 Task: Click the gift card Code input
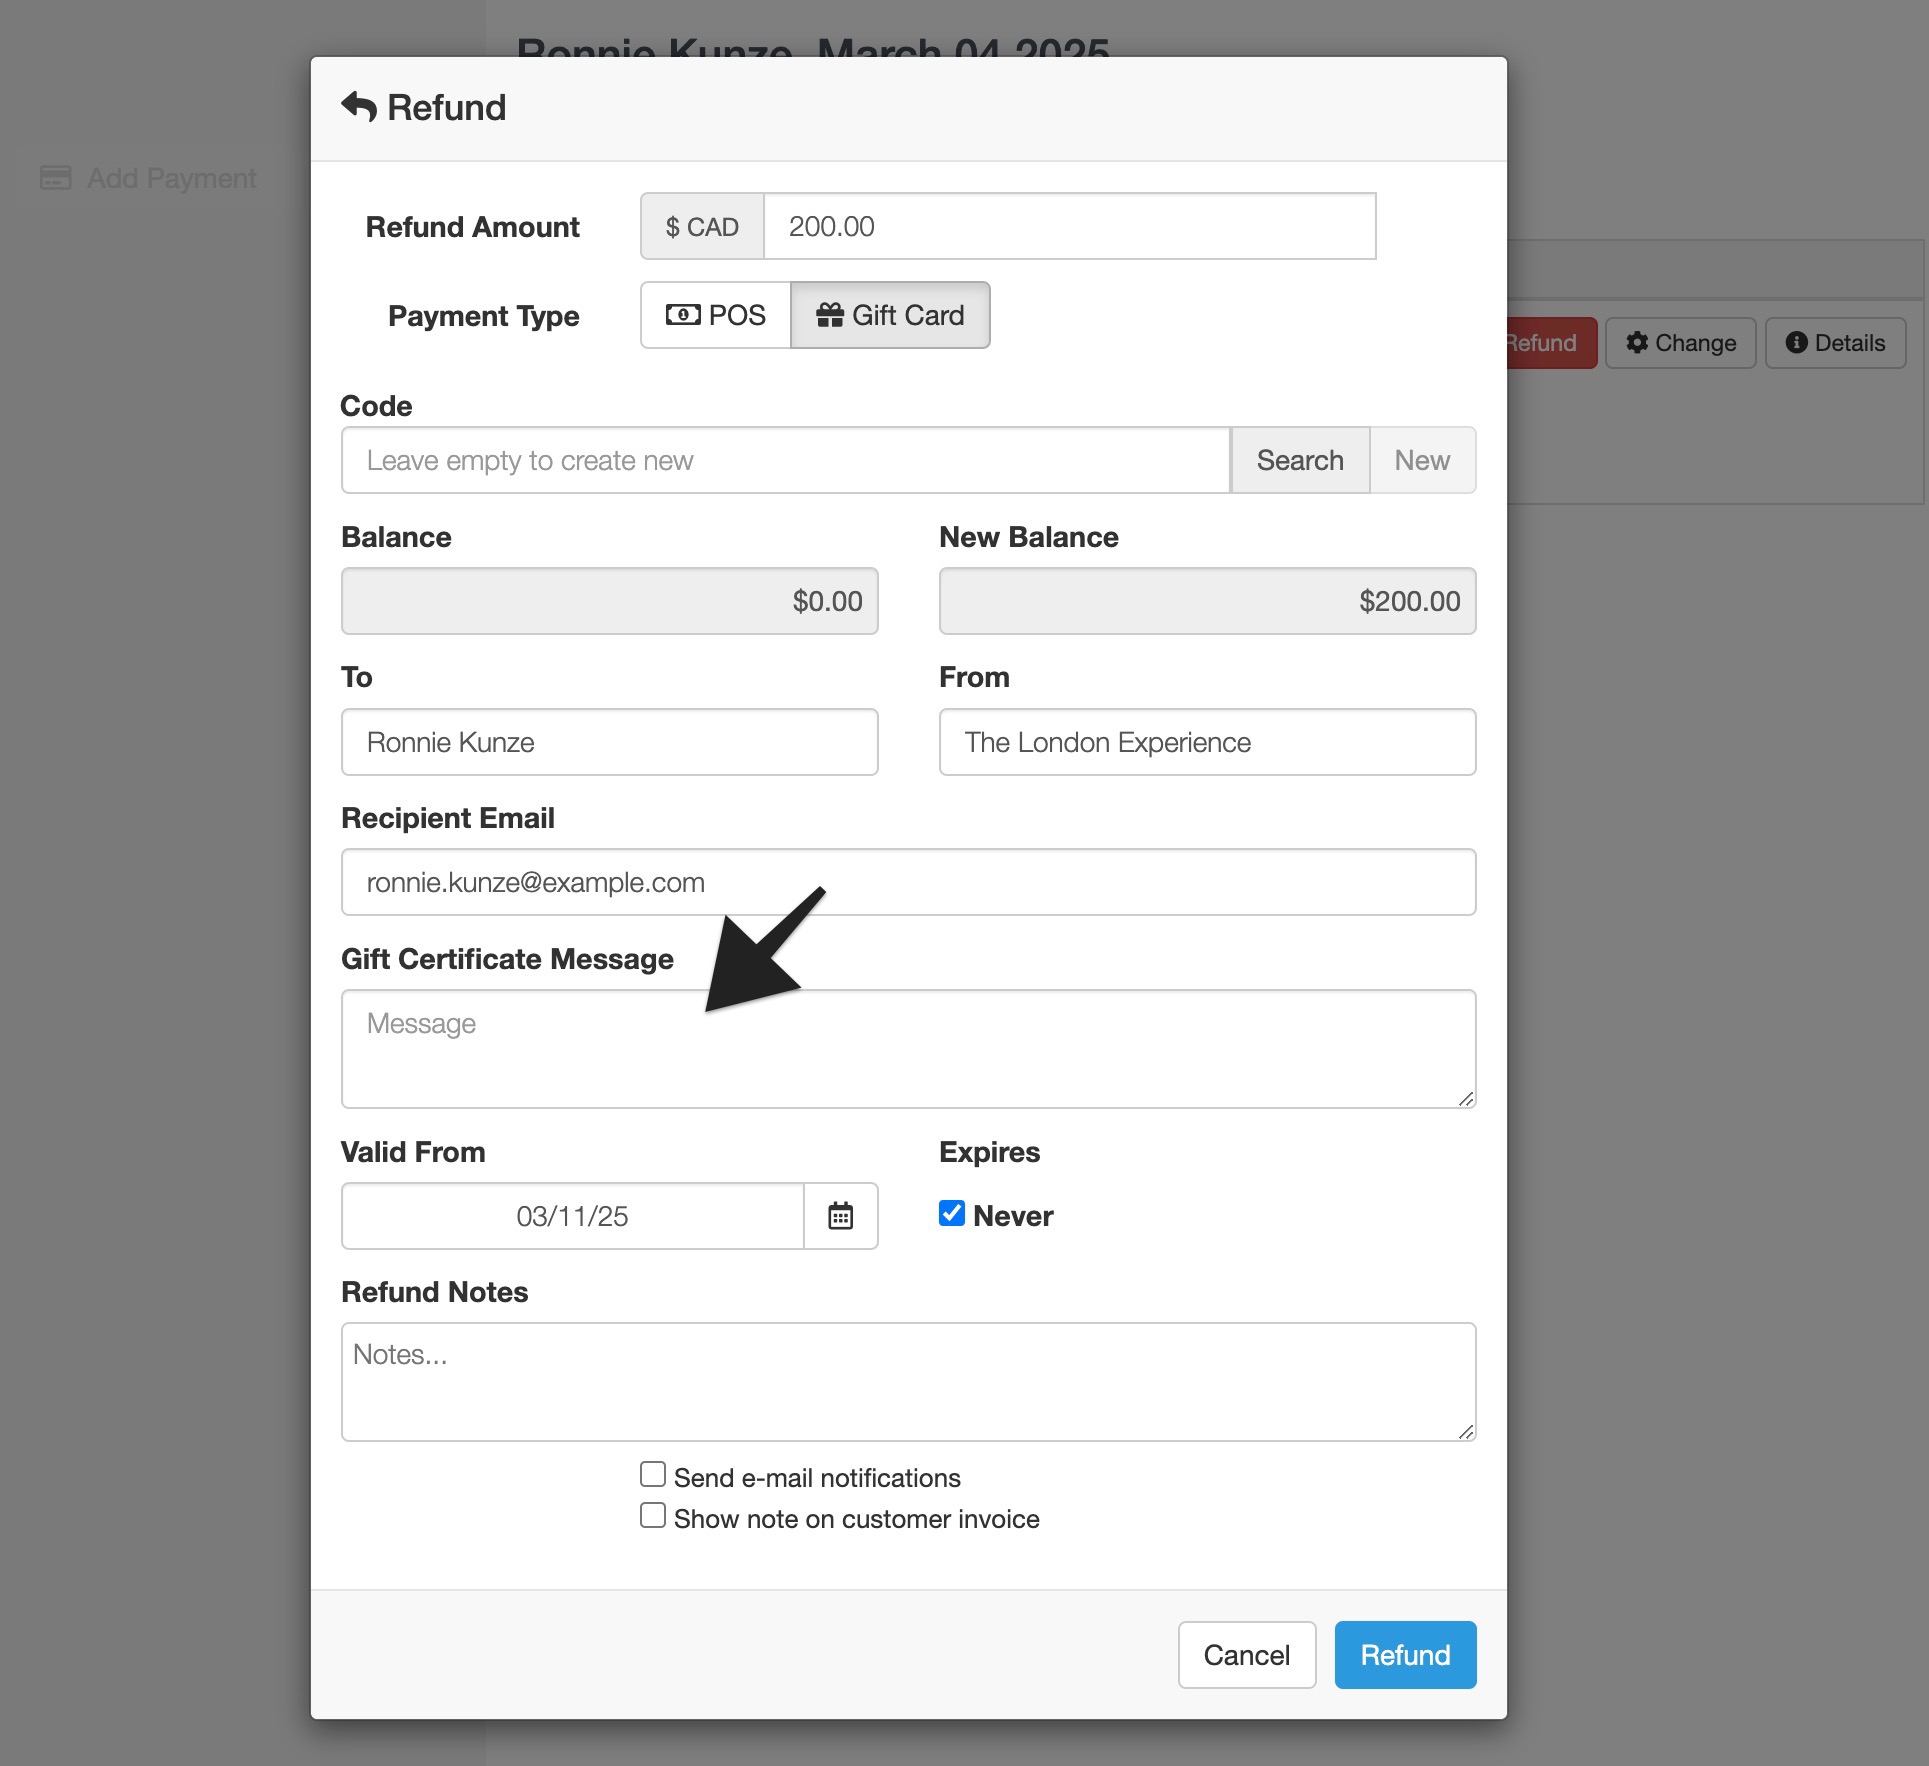point(786,460)
